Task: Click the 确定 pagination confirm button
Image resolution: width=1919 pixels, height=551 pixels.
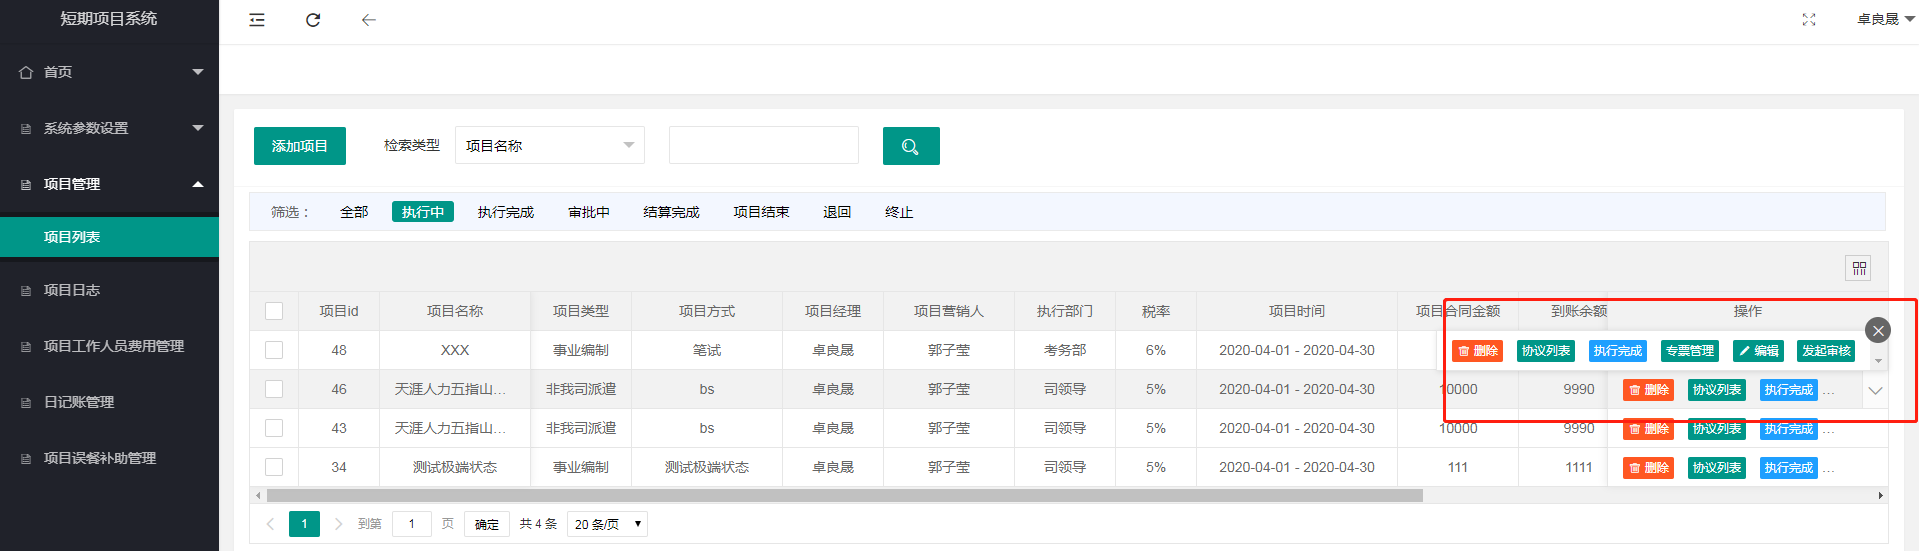Action: click(x=487, y=524)
